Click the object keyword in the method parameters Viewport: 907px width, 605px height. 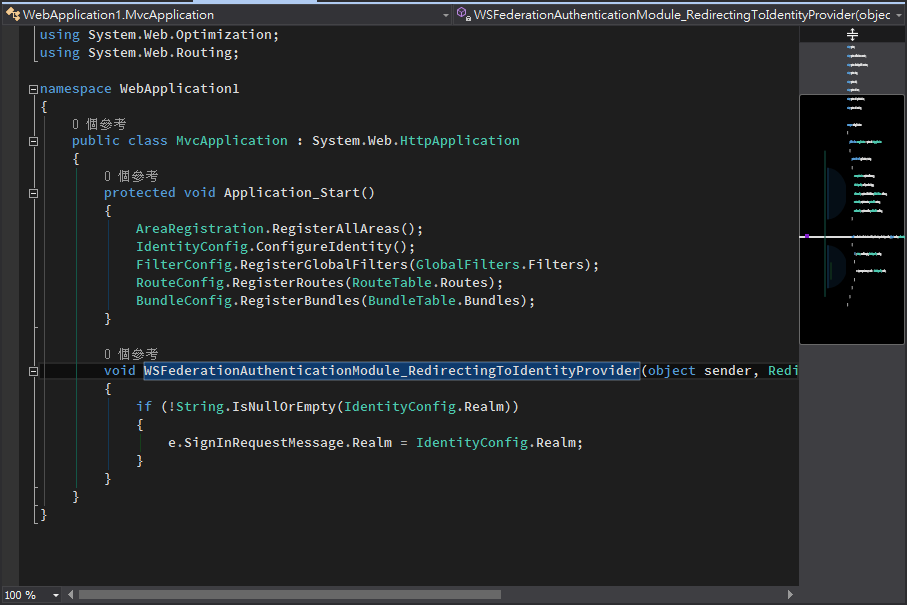671,371
